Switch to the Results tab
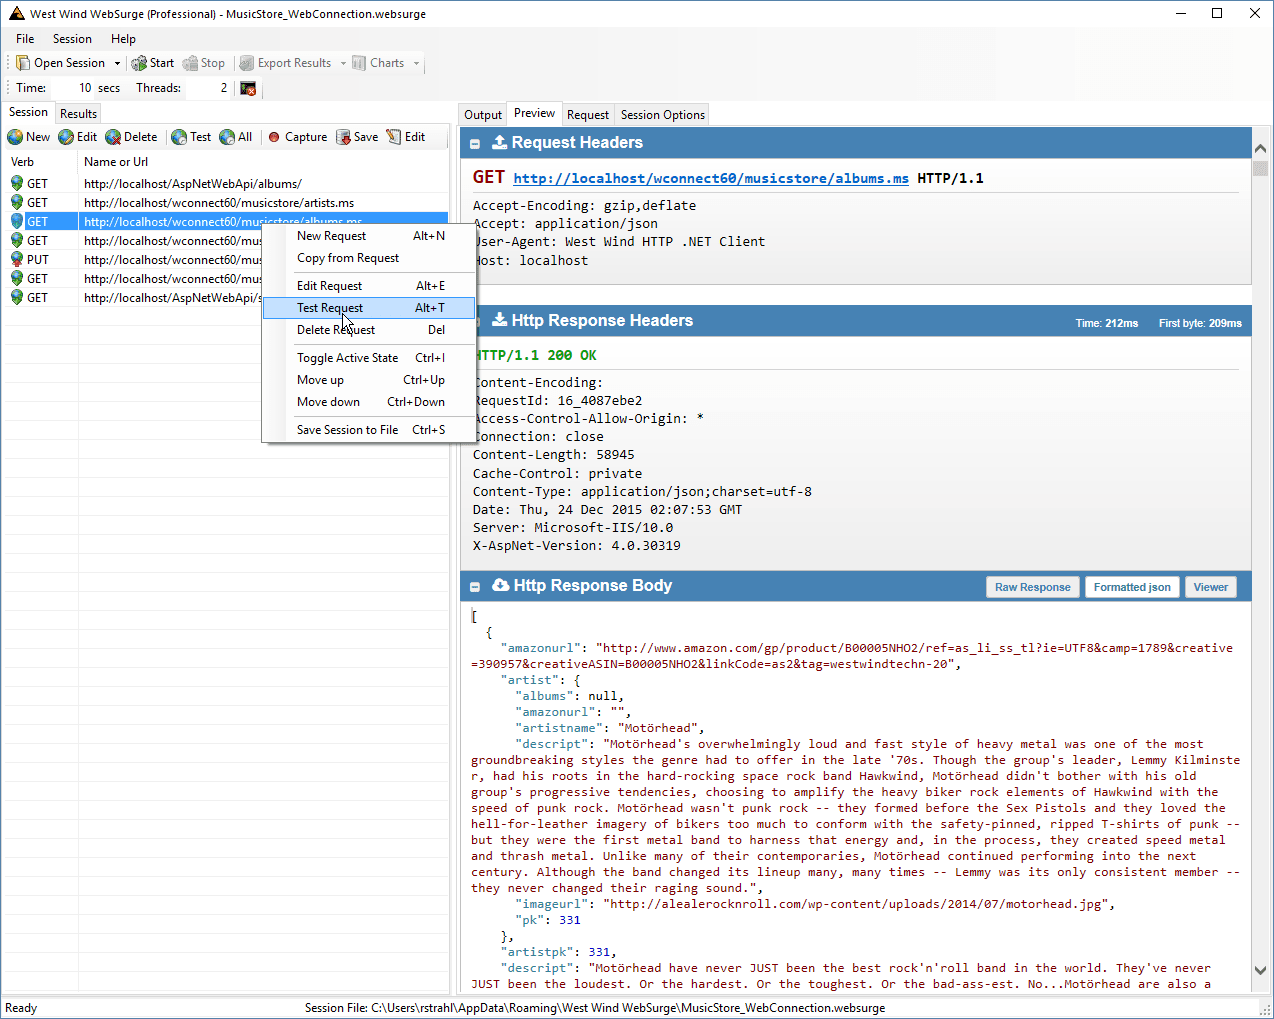Image resolution: width=1274 pixels, height=1019 pixels. point(78,114)
